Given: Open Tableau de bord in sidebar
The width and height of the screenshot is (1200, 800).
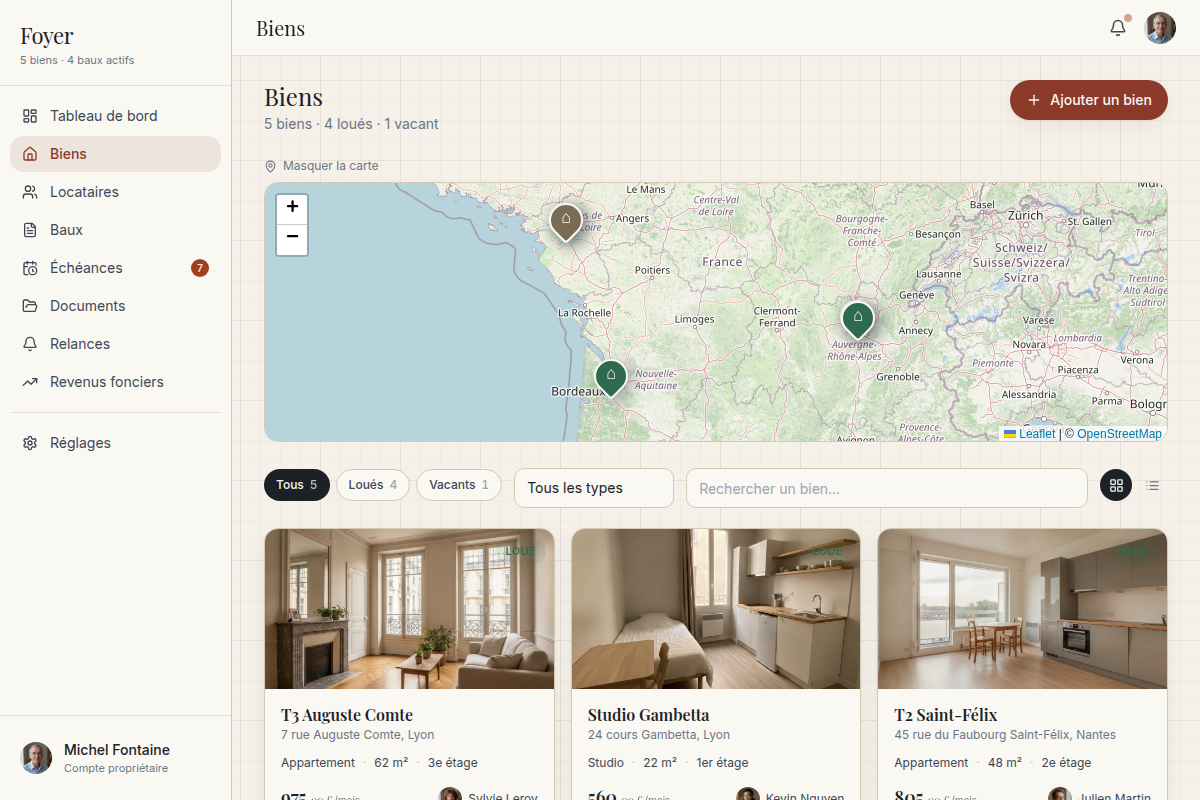Looking at the screenshot, I should tap(115, 116).
